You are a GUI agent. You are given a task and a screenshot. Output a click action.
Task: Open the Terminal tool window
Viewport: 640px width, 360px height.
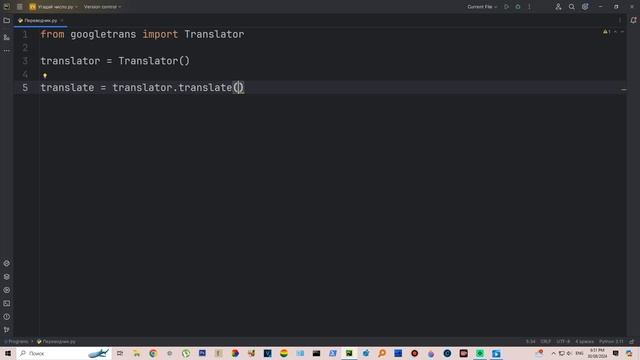coord(7,303)
